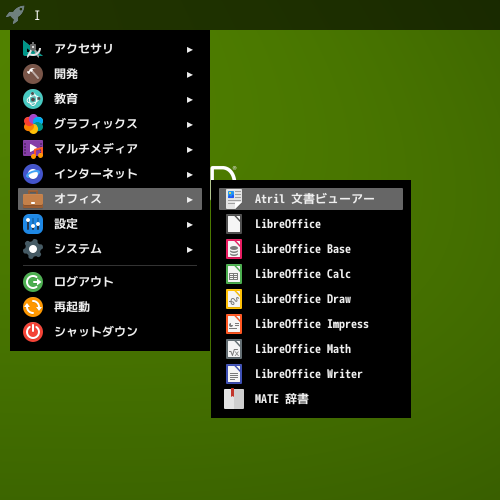Open the 開発 menu category
The width and height of the screenshot is (500, 500).
click(110, 74)
